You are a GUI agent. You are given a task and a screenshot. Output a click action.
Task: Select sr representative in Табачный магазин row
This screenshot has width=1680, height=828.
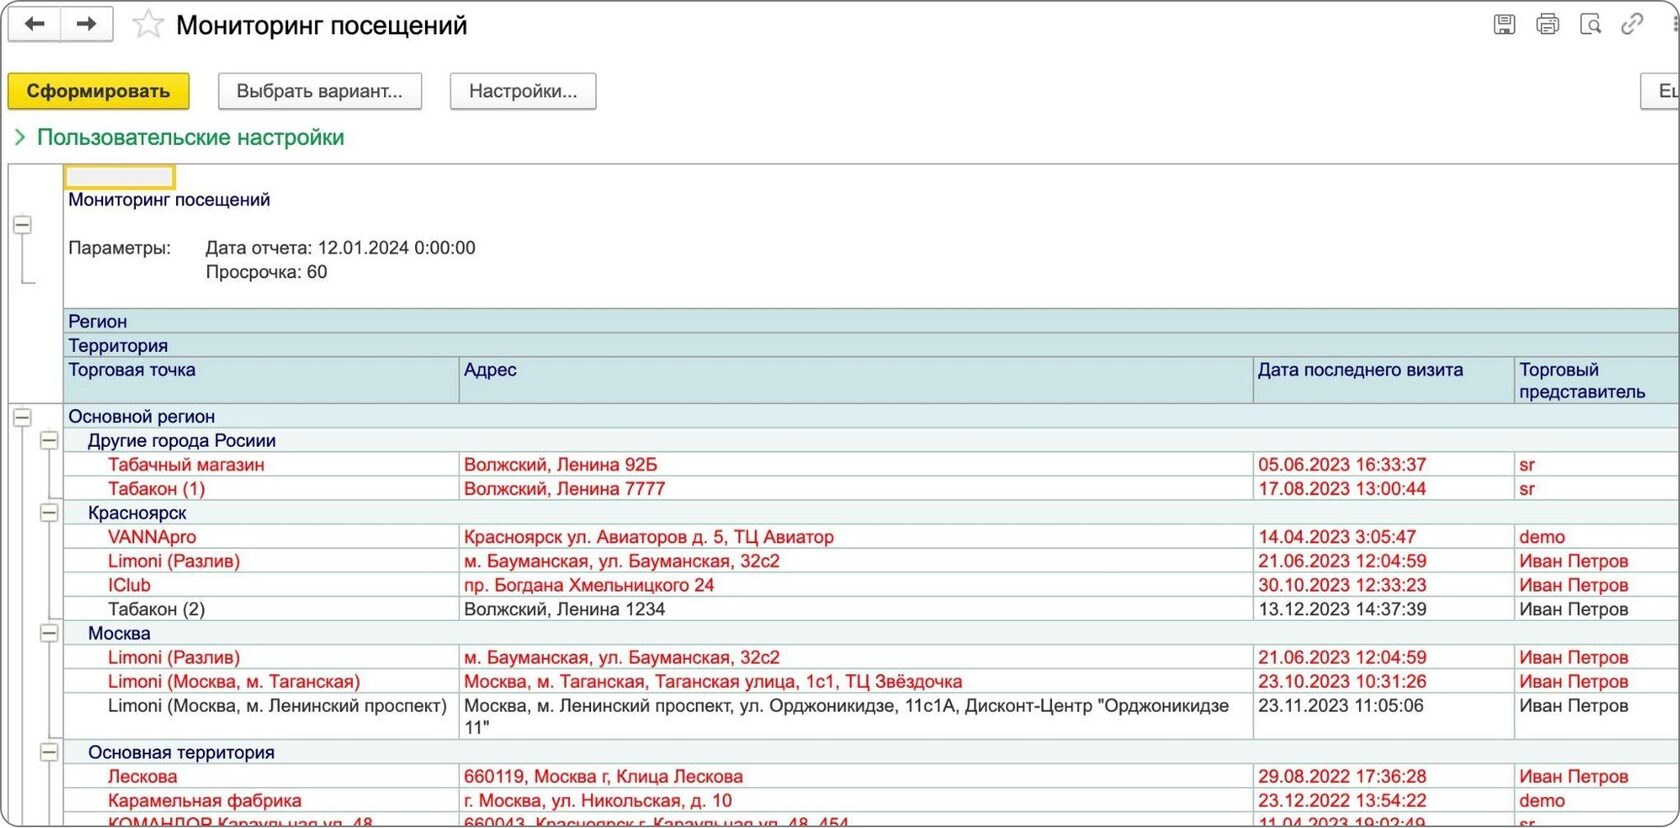click(1527, 465)
